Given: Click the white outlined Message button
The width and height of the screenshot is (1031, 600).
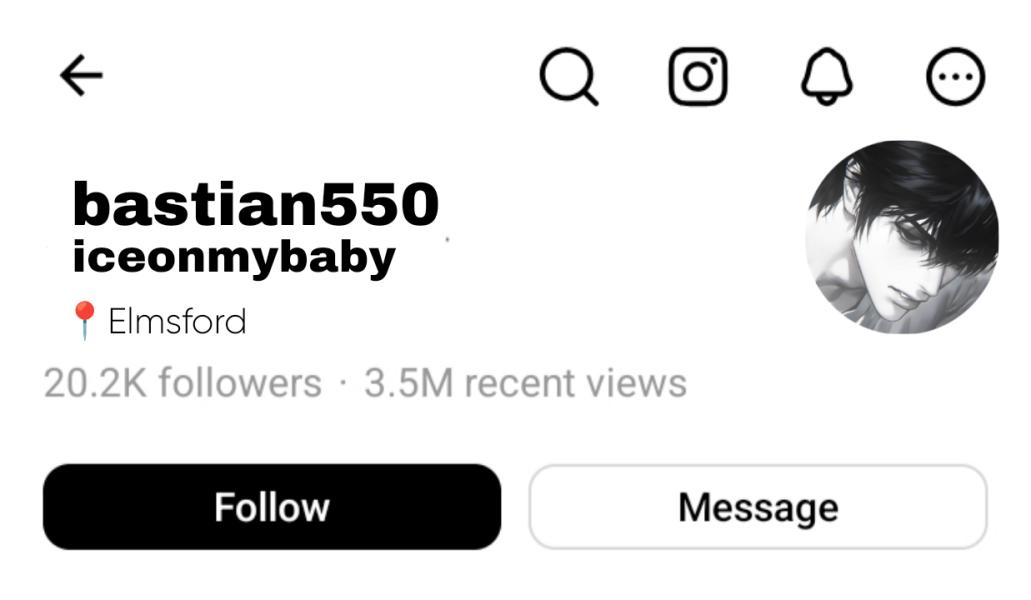Looking at the screenshot, I should tap(758, 507).
